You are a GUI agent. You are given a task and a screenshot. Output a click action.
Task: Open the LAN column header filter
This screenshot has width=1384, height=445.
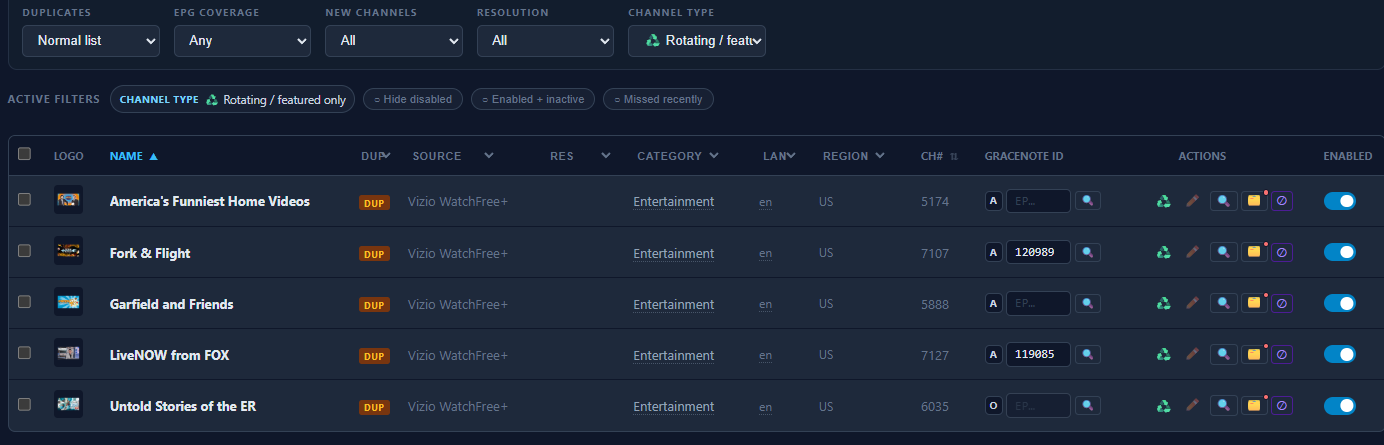coord(779,156)
